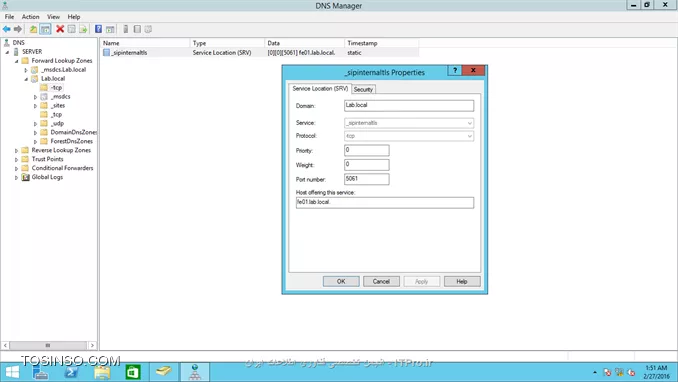This screenshot has height=382, width=678.
Task: Expand the _msdcs.Lab.local zone
Action: [26, 70]
